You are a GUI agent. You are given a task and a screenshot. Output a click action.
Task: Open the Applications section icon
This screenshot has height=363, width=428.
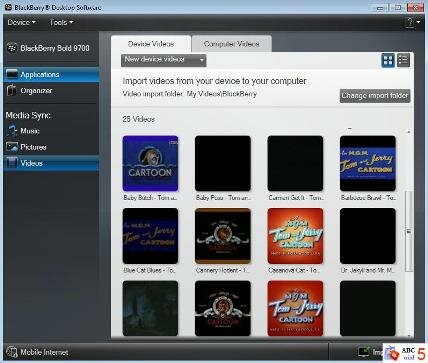pos(12,74)
